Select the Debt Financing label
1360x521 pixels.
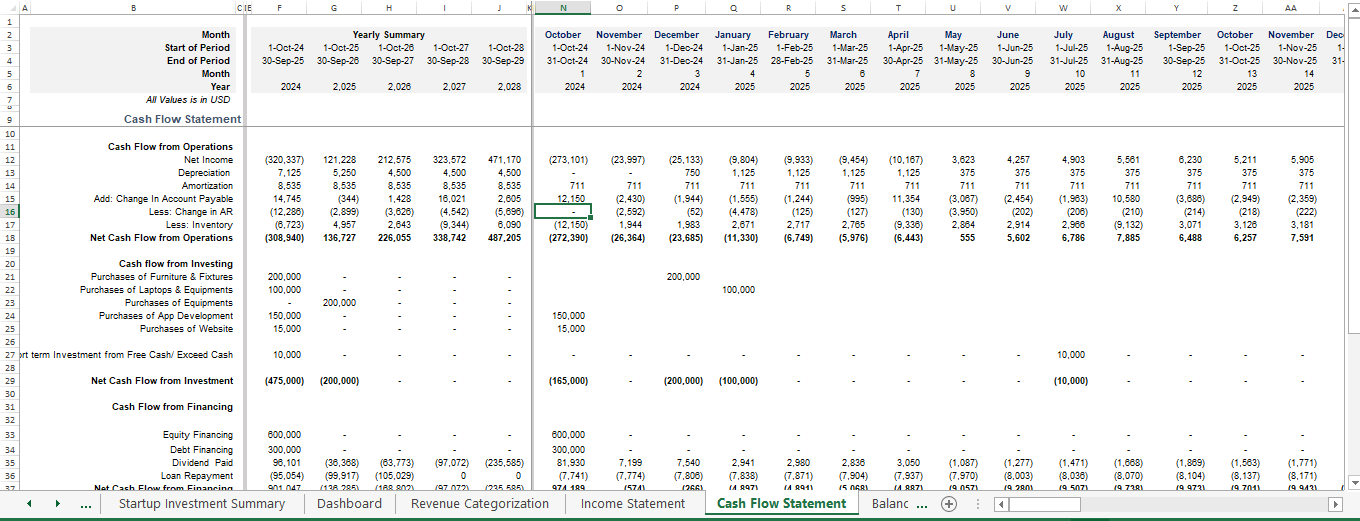click(201, 450)
